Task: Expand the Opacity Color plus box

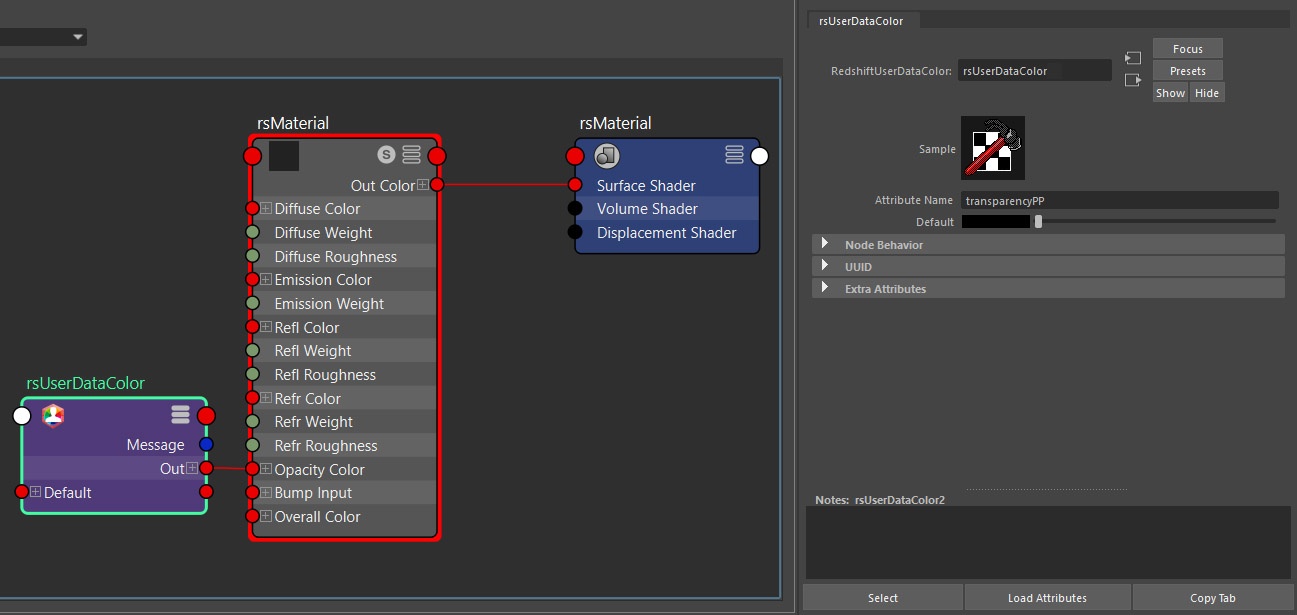Action: pyautogui.click(x=266, y=469)
